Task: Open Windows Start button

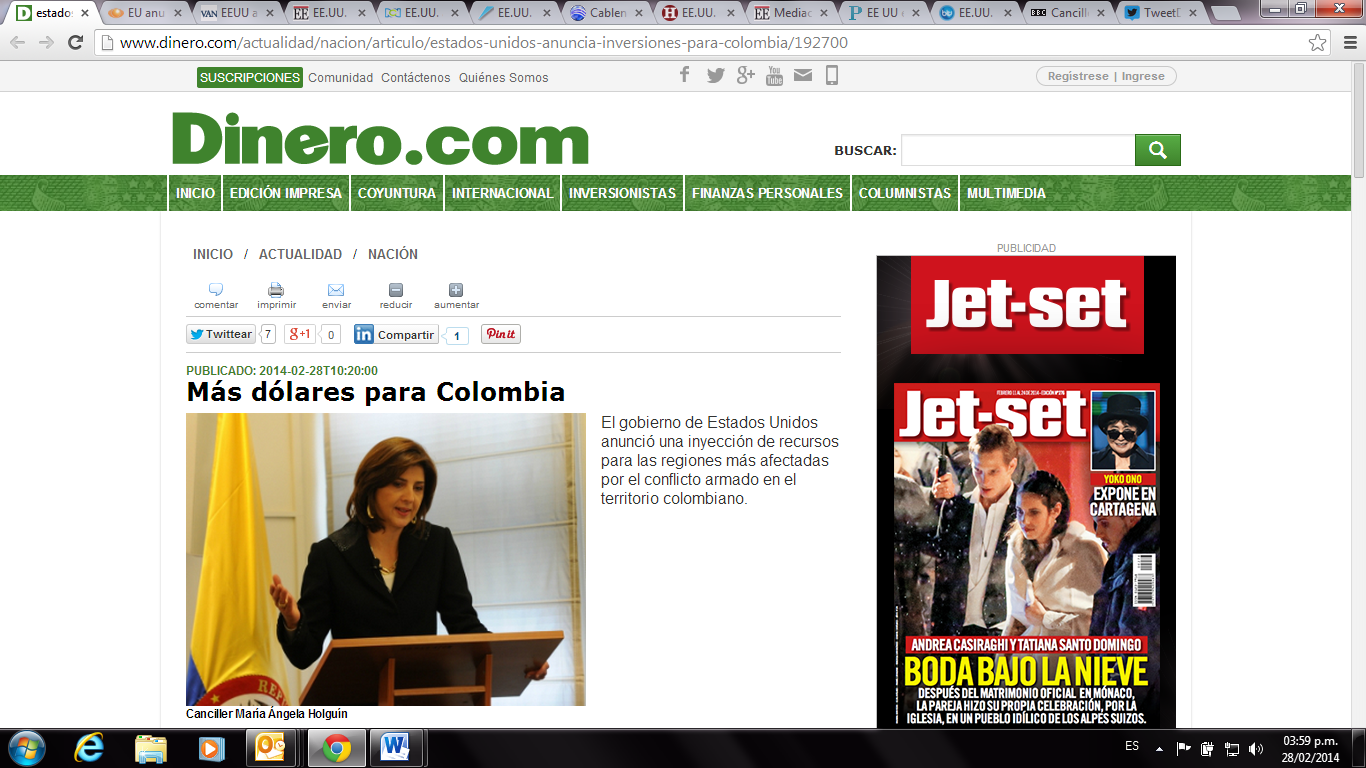Action: click(27, 748)
